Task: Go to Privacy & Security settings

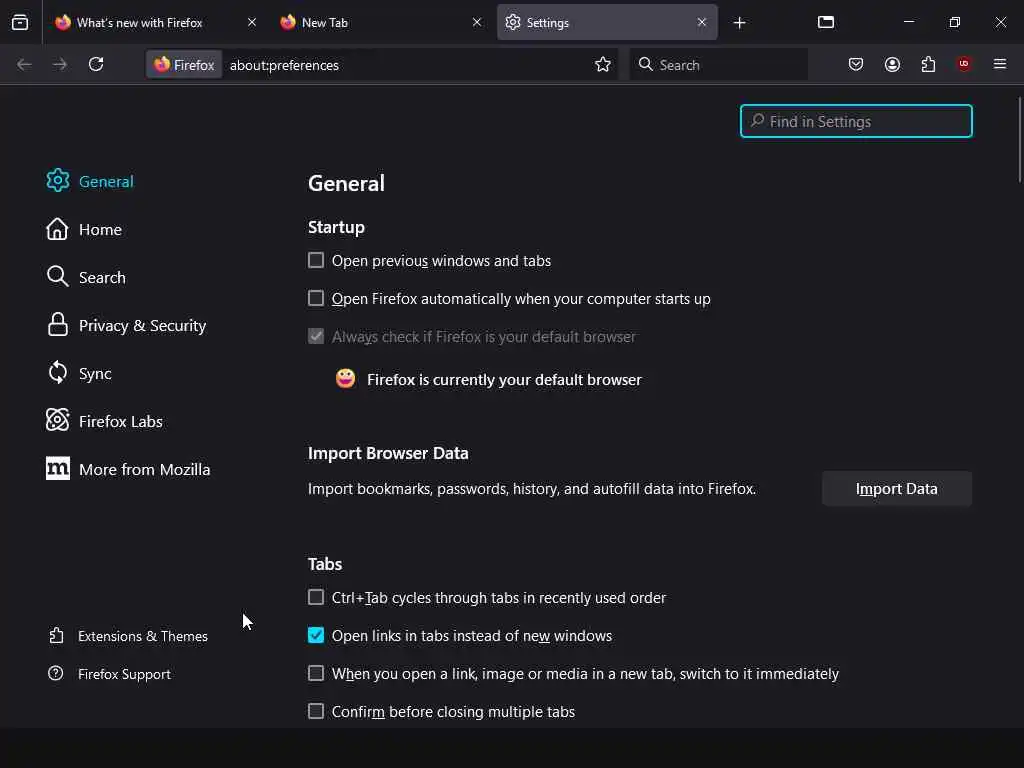Action: pyautogui.click(x=142, y=325)
